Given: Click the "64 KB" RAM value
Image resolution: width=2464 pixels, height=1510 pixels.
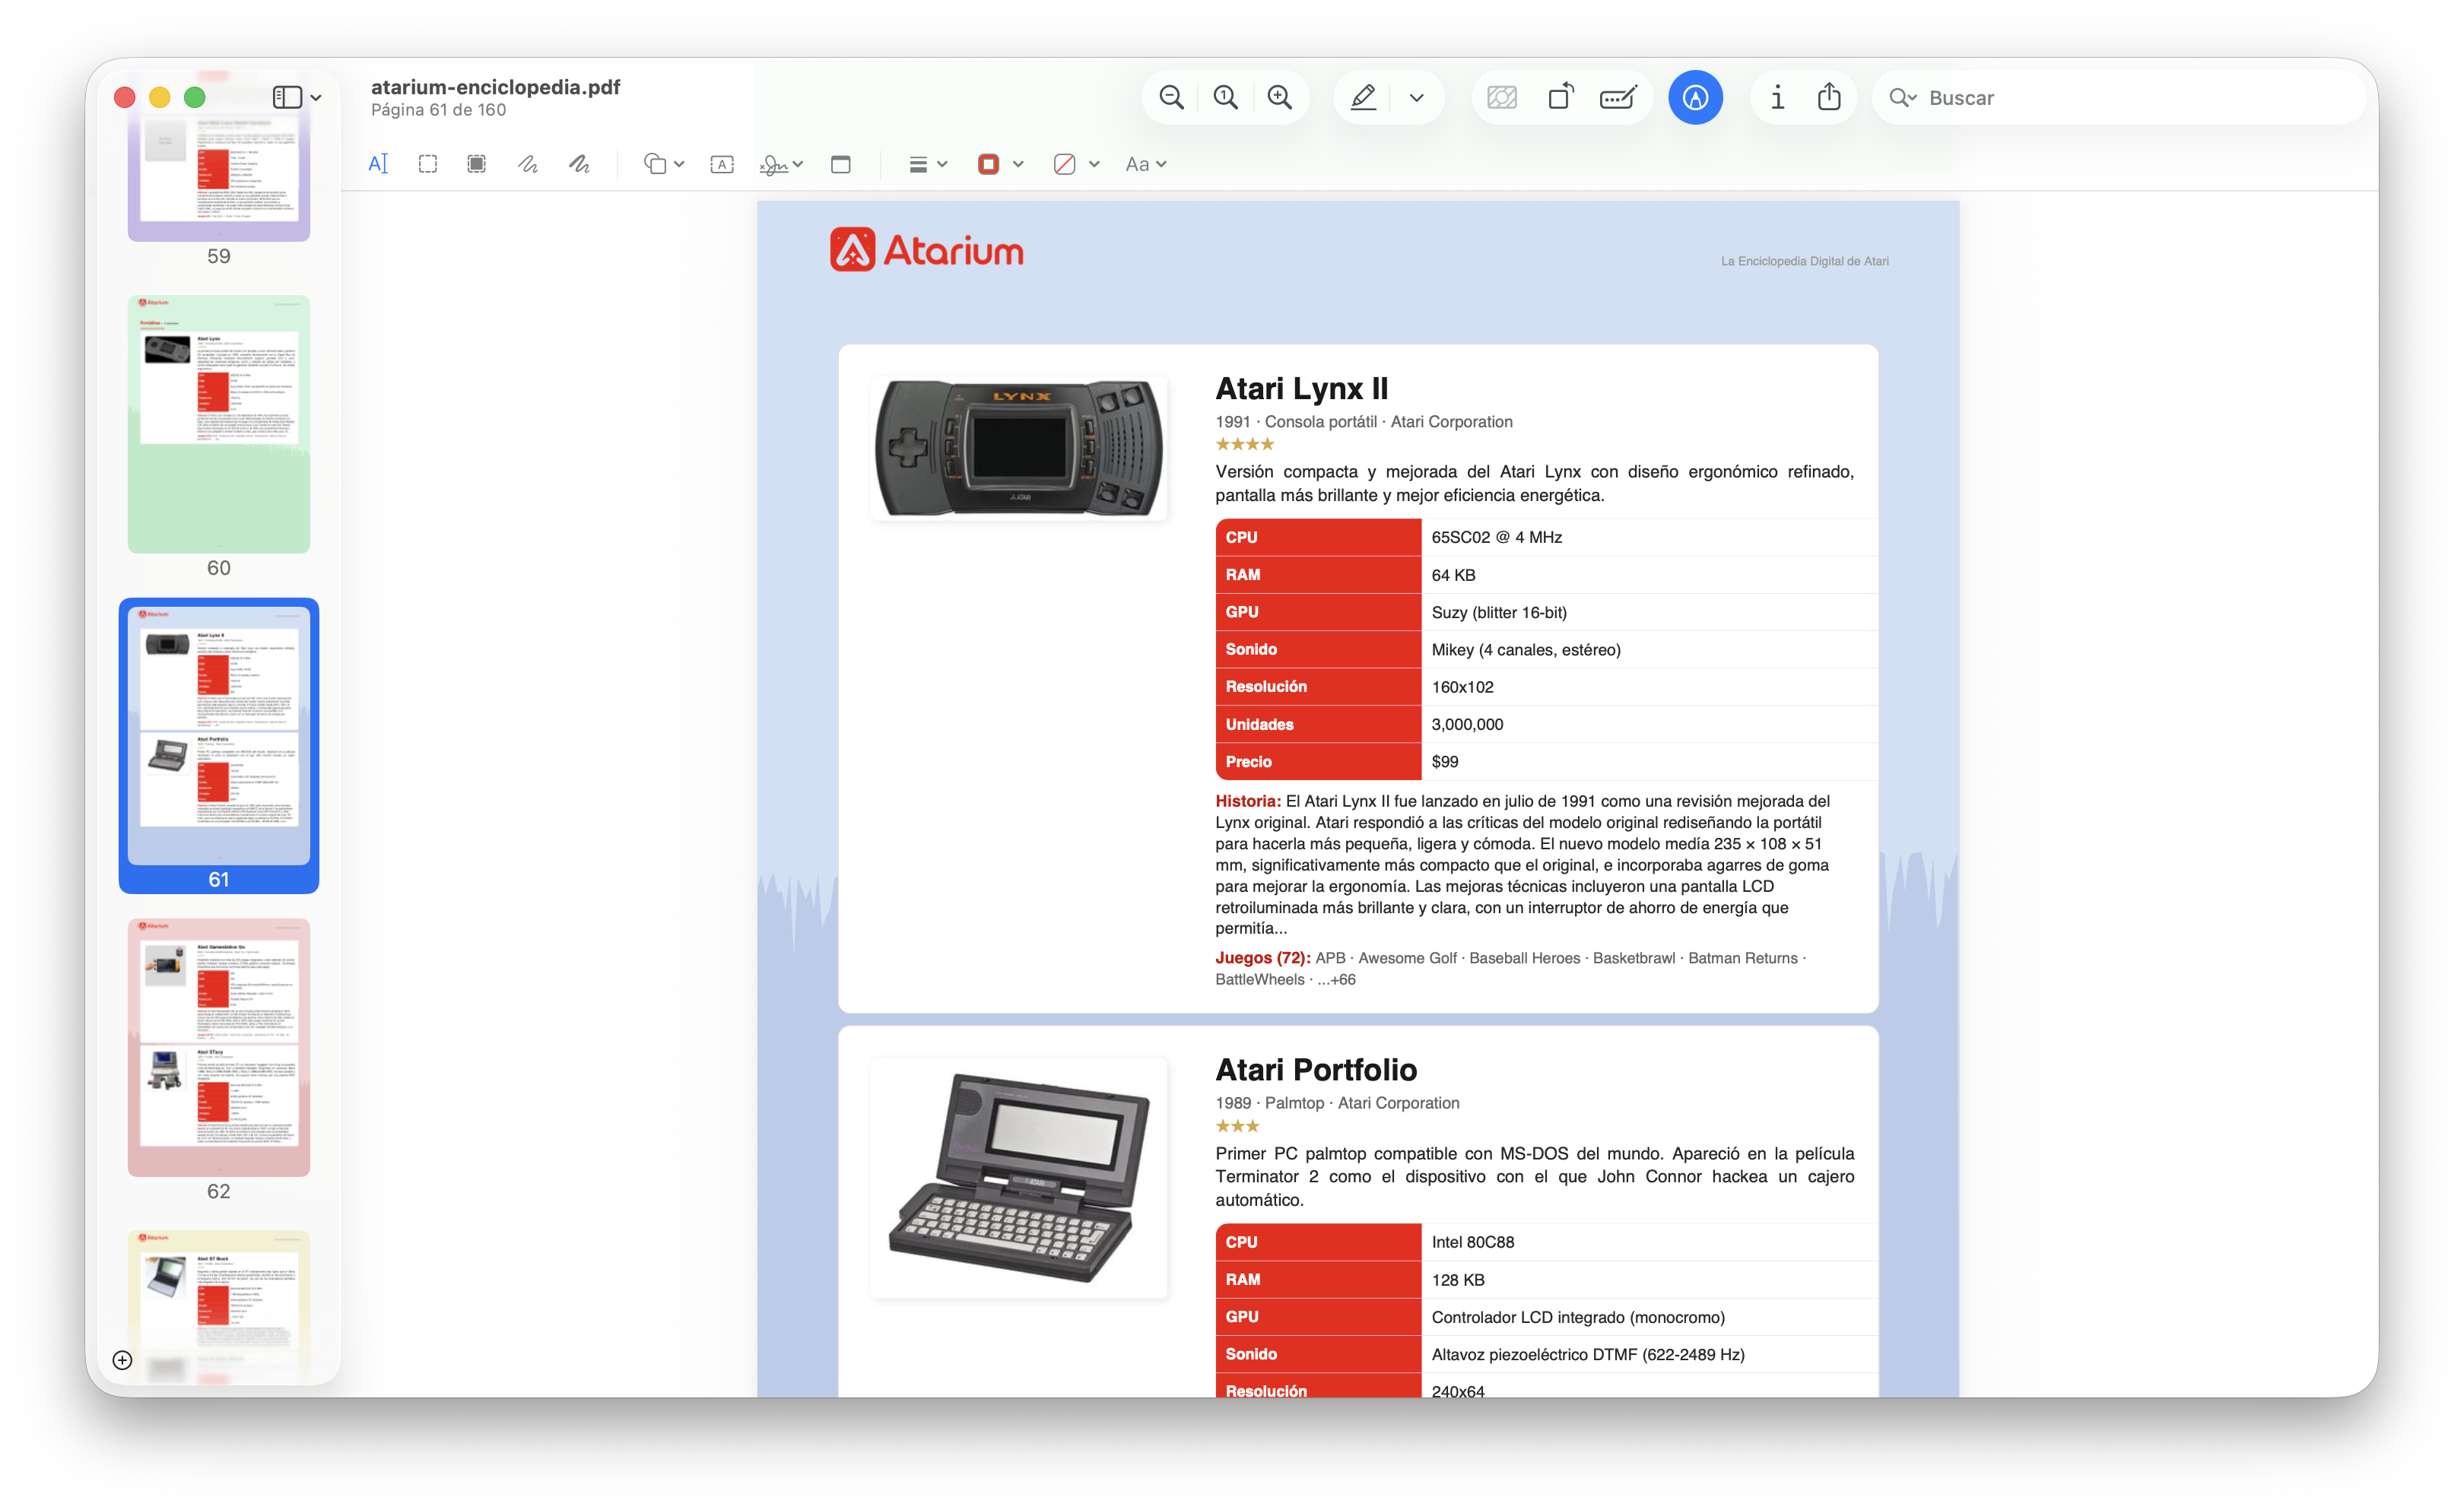Looking at the screenshot, I should pos(1453,575).
